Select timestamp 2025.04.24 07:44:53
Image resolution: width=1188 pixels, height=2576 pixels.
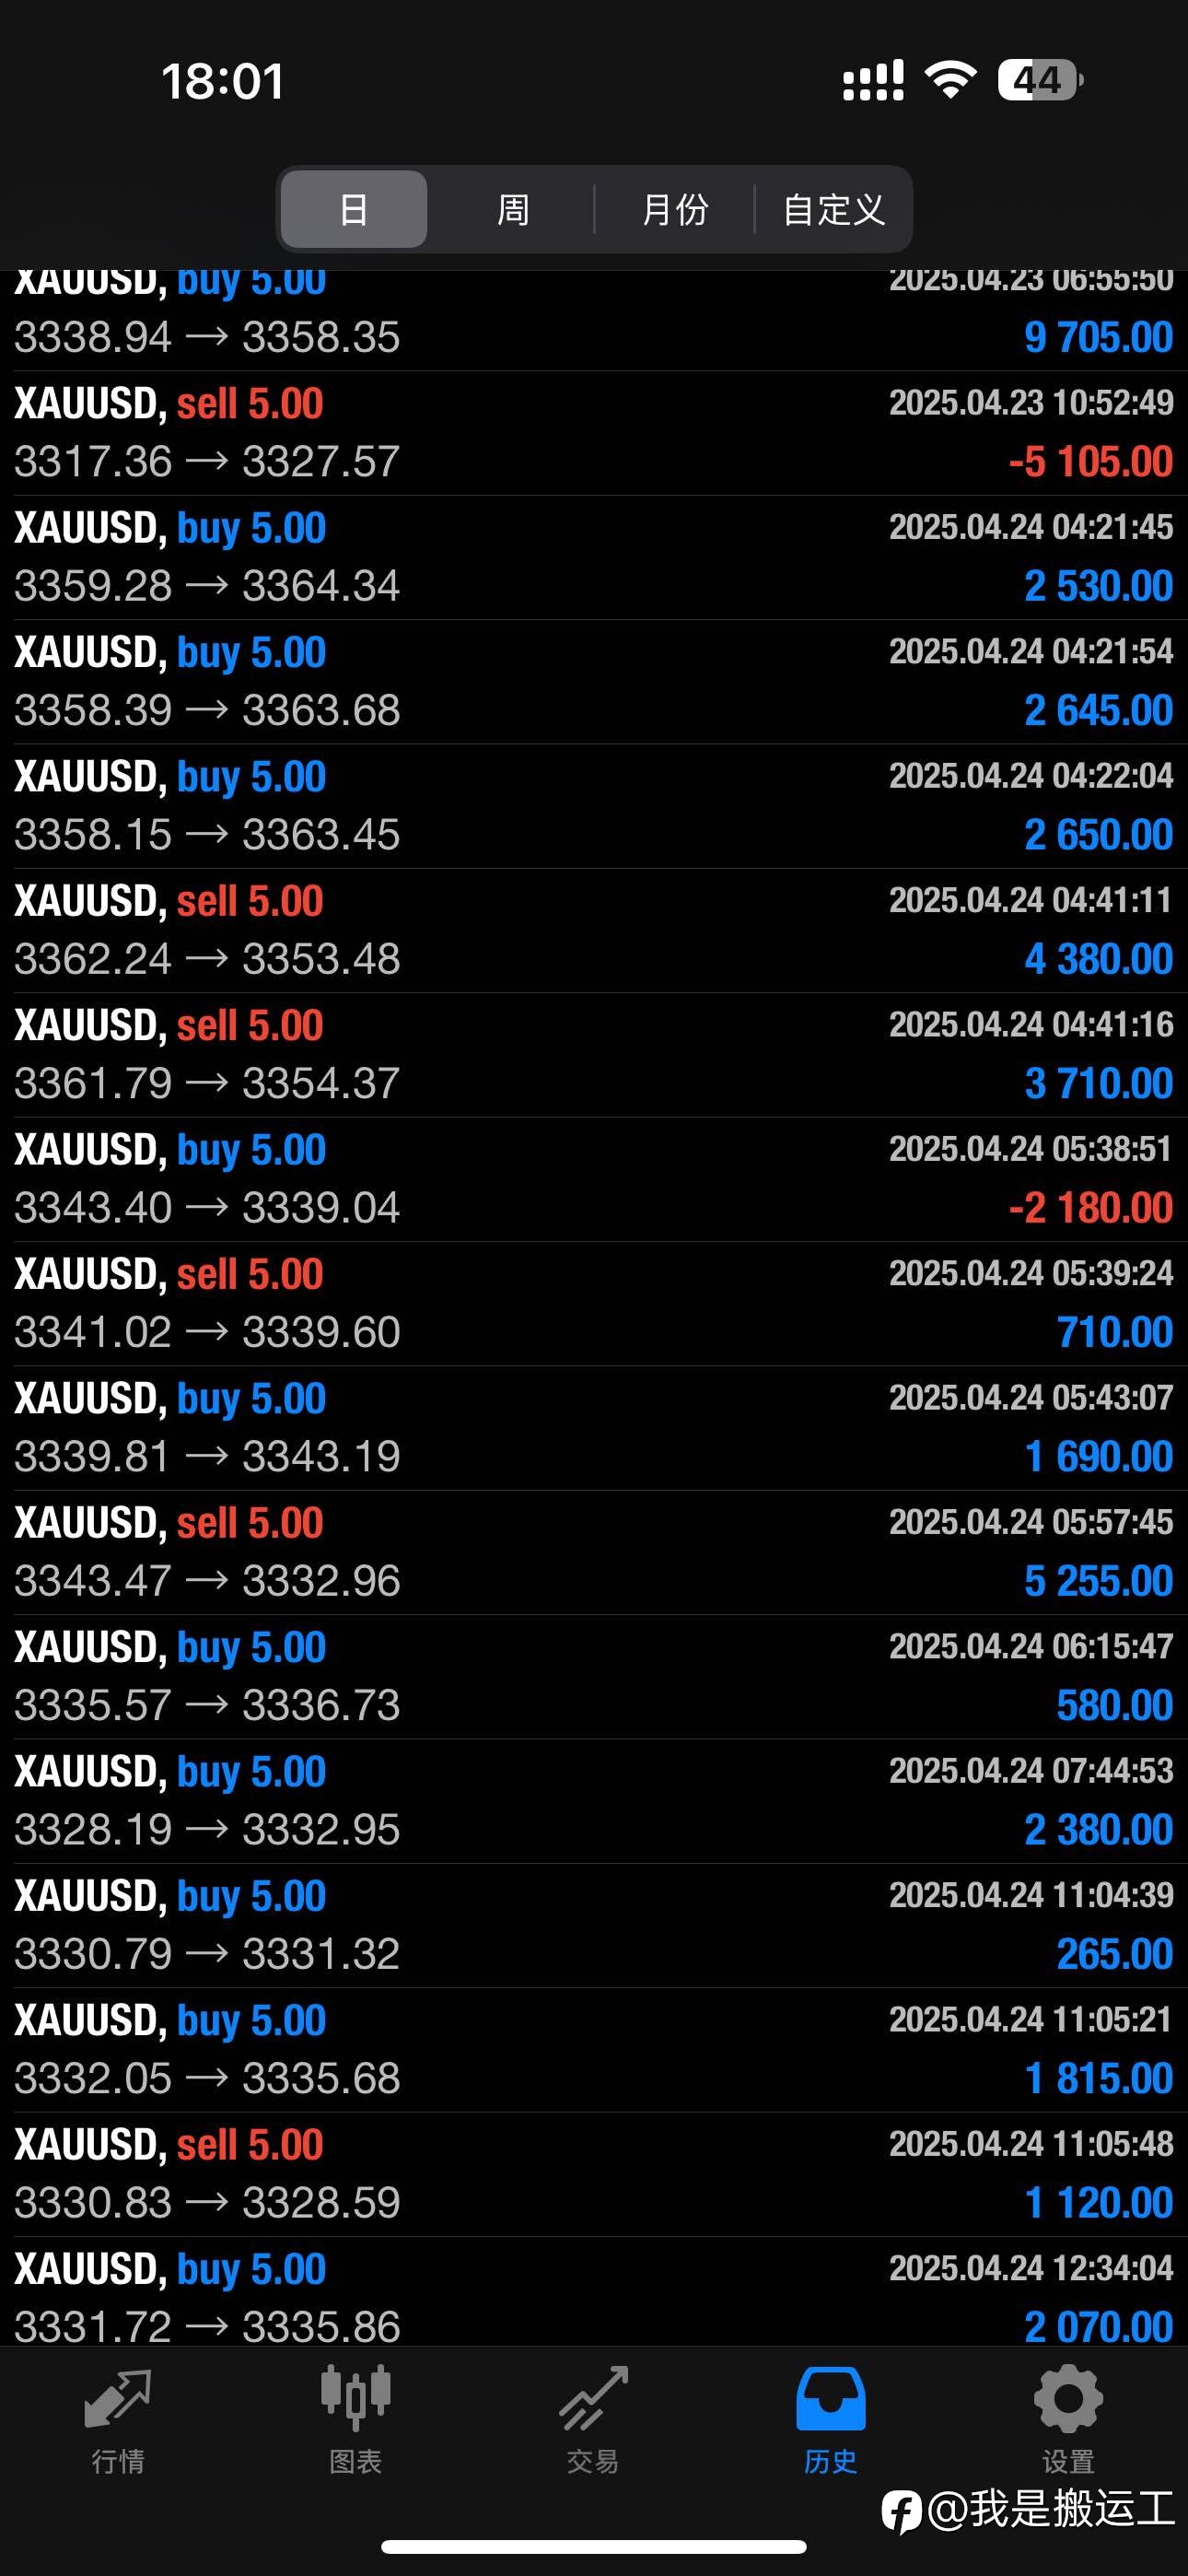point(1031,1771)
